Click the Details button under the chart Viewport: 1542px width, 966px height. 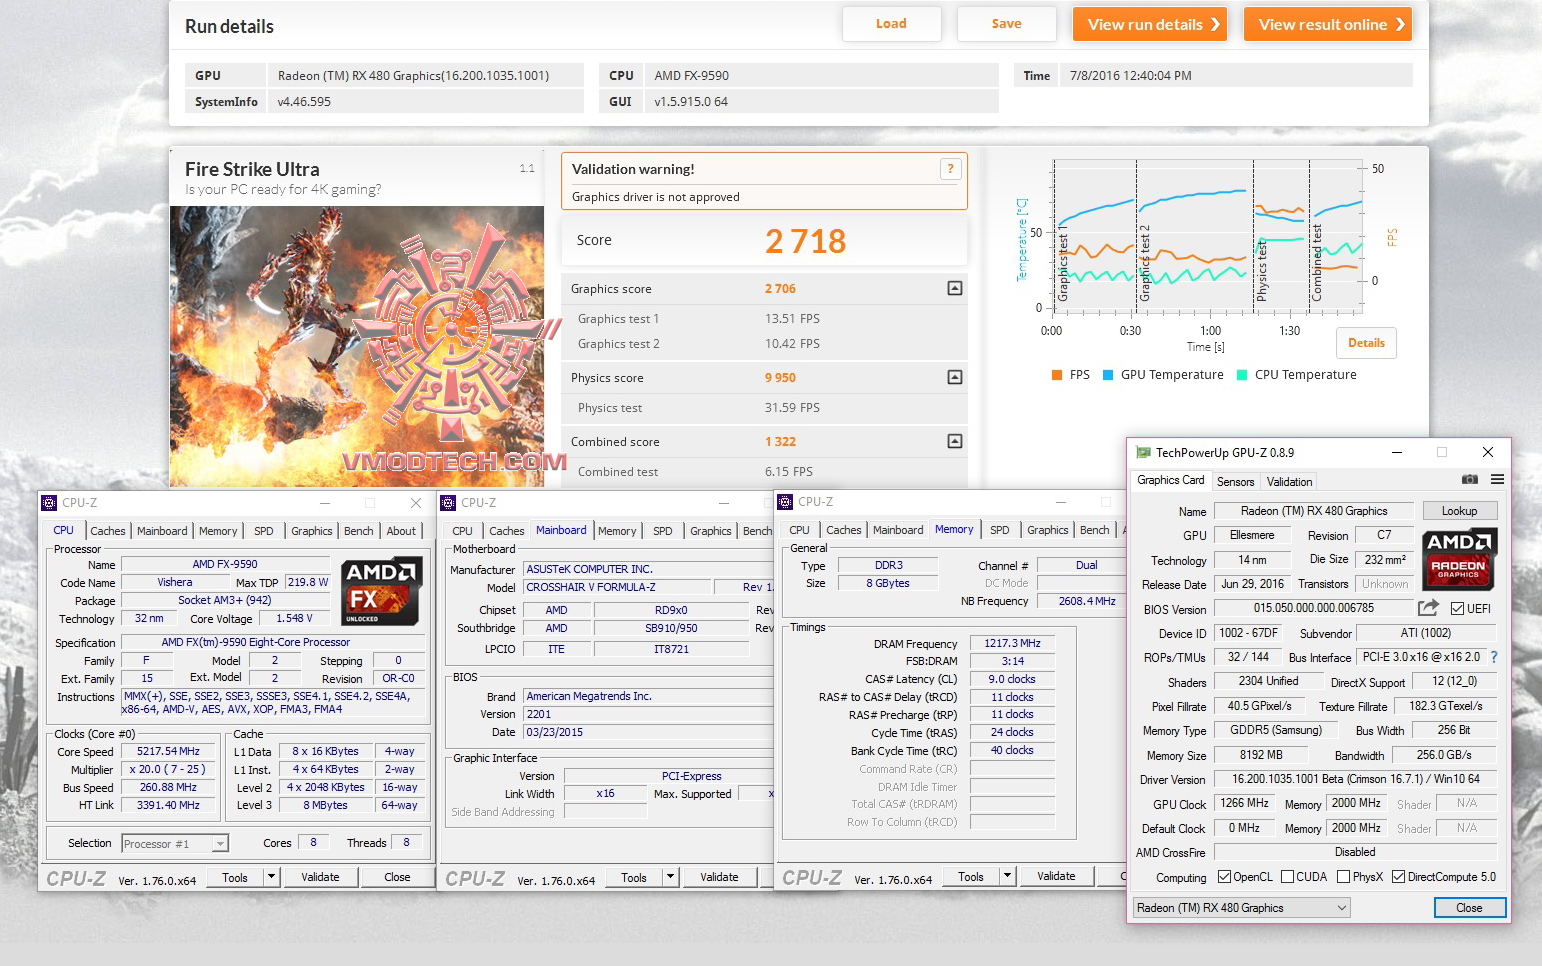click(1366, 343)
